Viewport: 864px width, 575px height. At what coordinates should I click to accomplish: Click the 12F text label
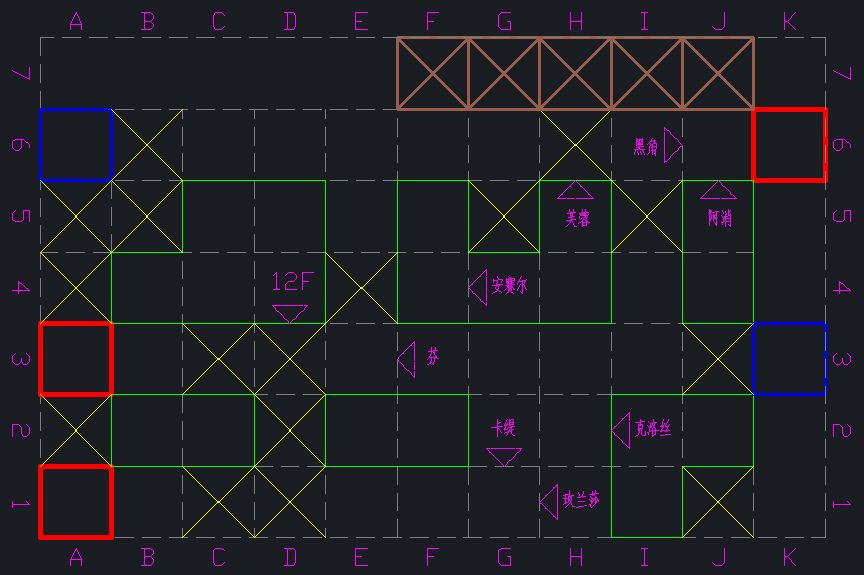pos(291,282)
